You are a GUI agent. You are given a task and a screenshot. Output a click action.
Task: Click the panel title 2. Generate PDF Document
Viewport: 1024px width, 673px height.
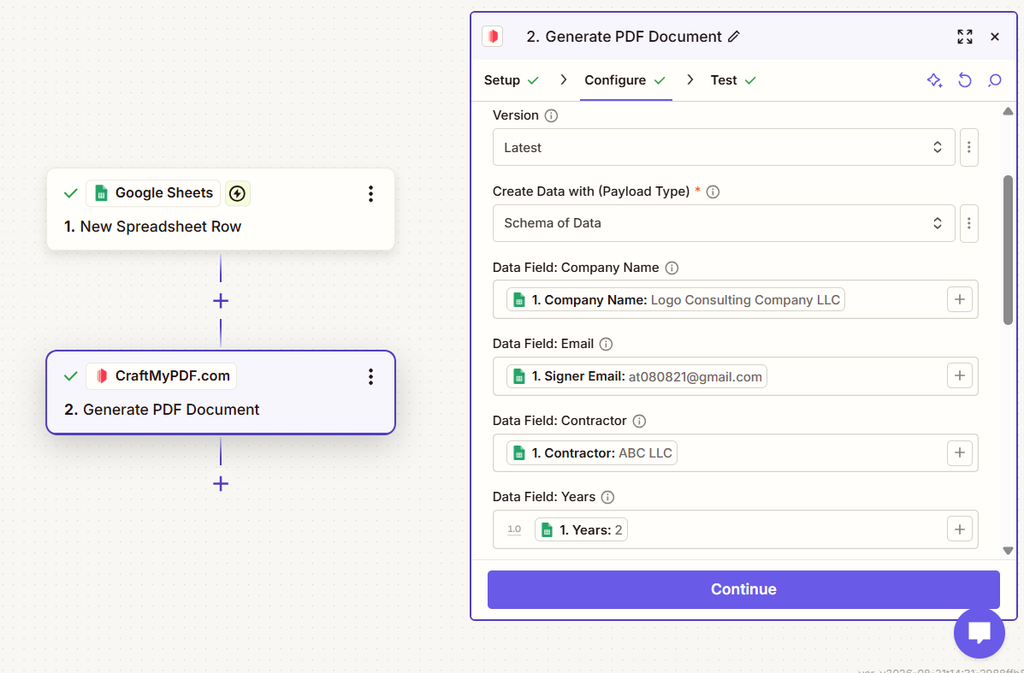624,37
